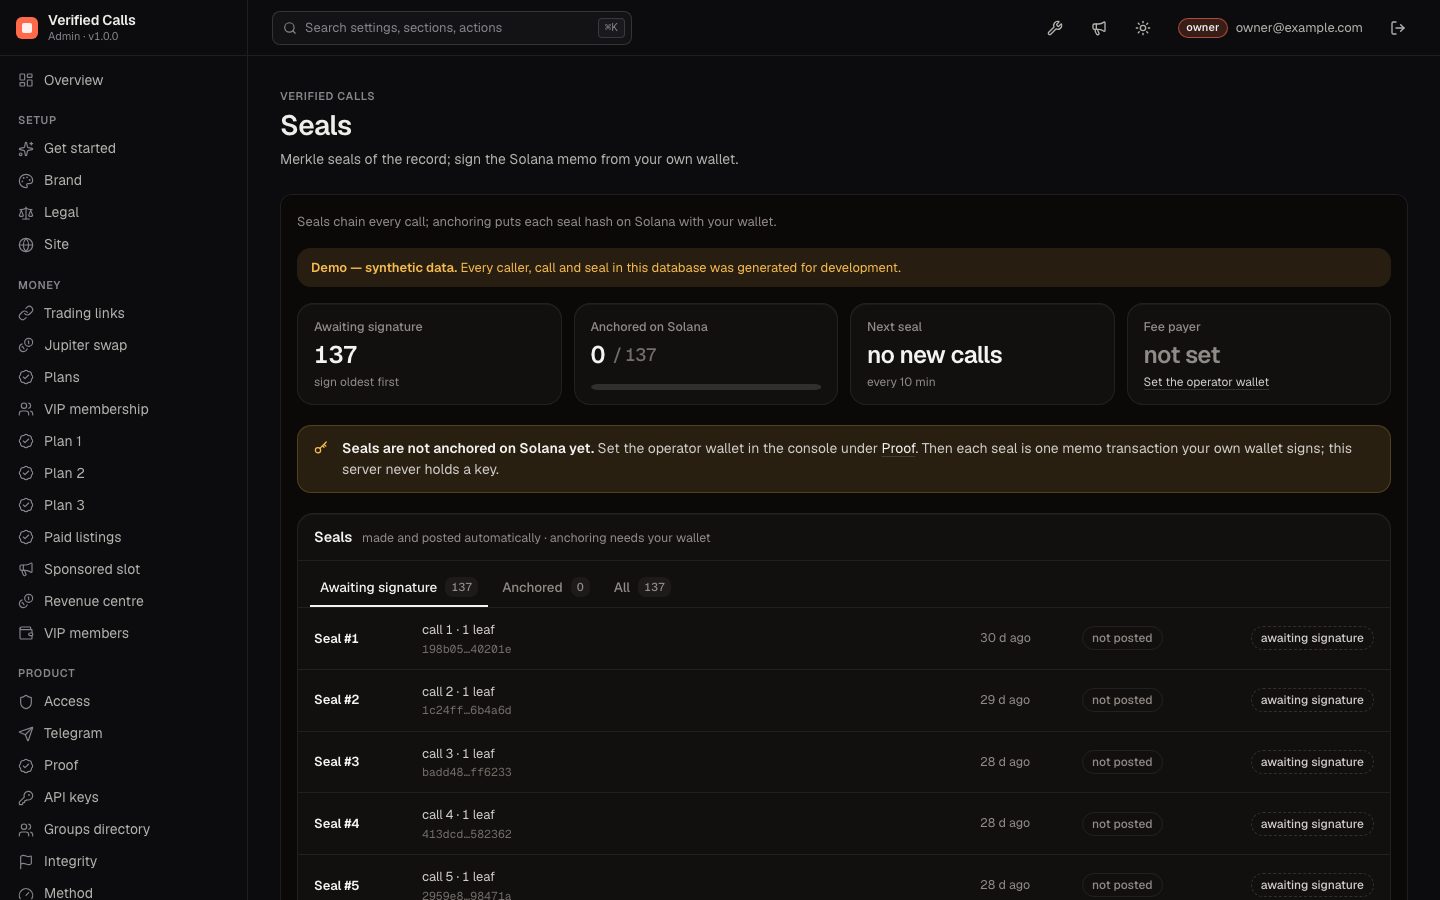Open Revenue centre in the sidebar

123,601
